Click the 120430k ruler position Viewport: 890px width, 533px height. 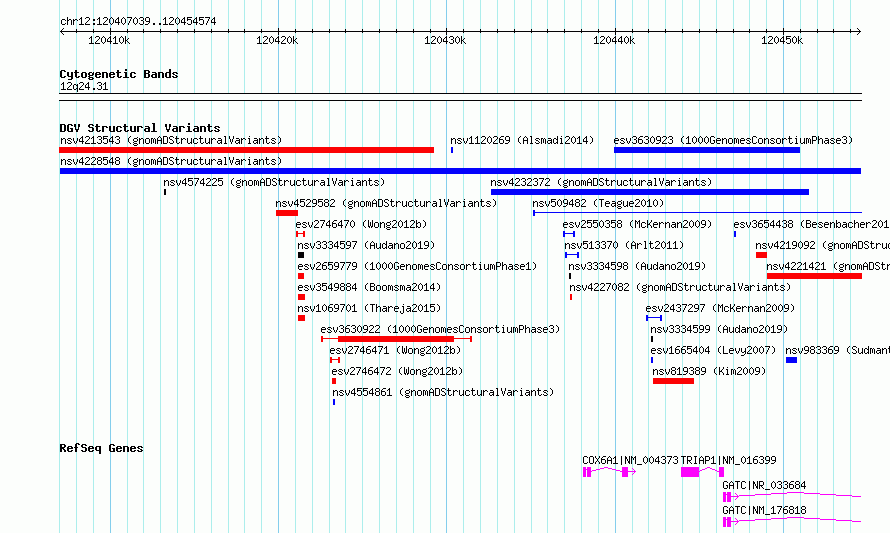[445, 40]
